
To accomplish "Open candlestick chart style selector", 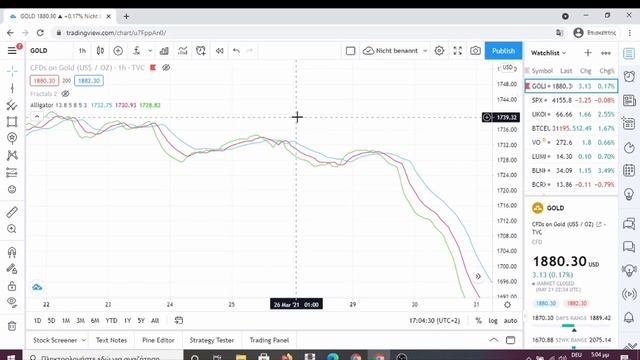I will coord(100,51).
